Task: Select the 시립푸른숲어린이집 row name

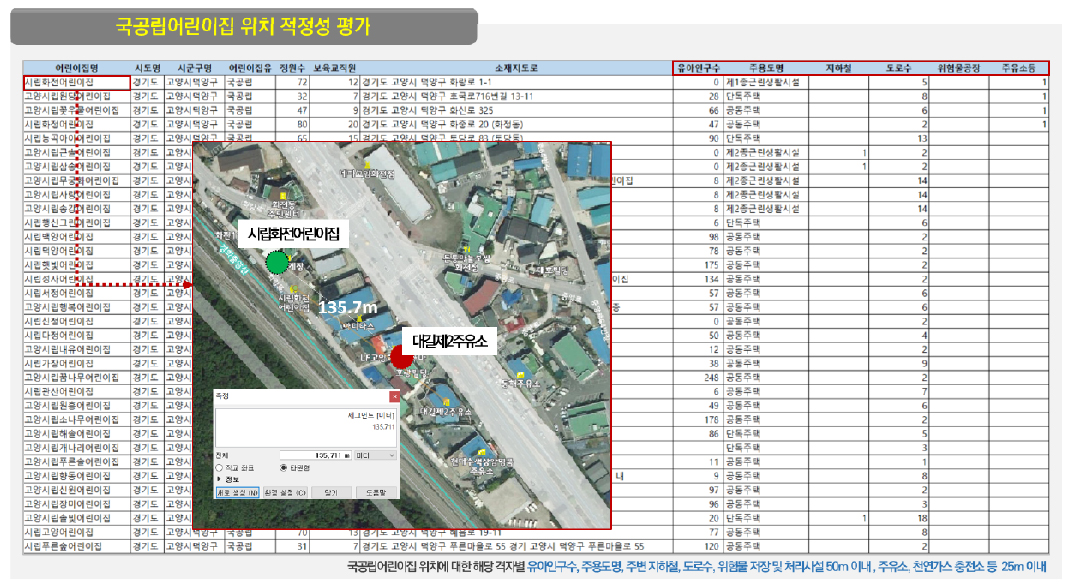Action: coord(76,546)
